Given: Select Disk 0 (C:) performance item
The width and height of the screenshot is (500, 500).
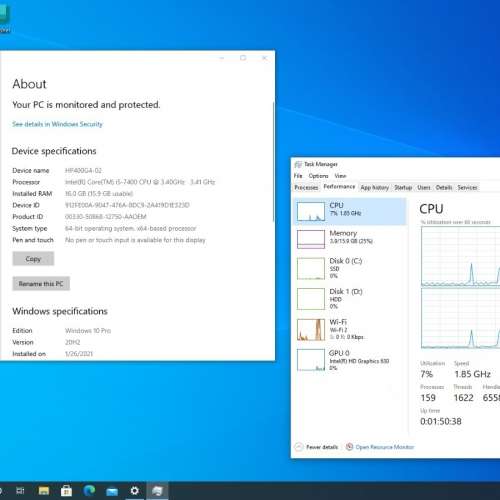Looking at the screenshot, I should click(x=350, y=268).
